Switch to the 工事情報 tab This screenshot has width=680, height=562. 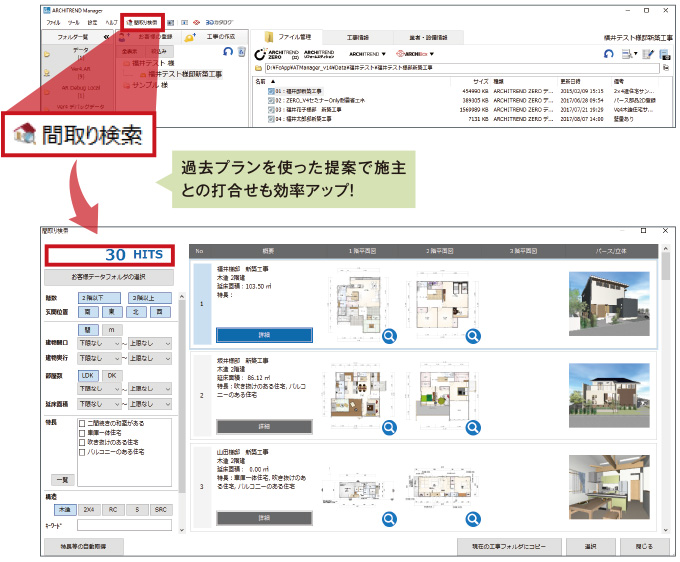358,38
